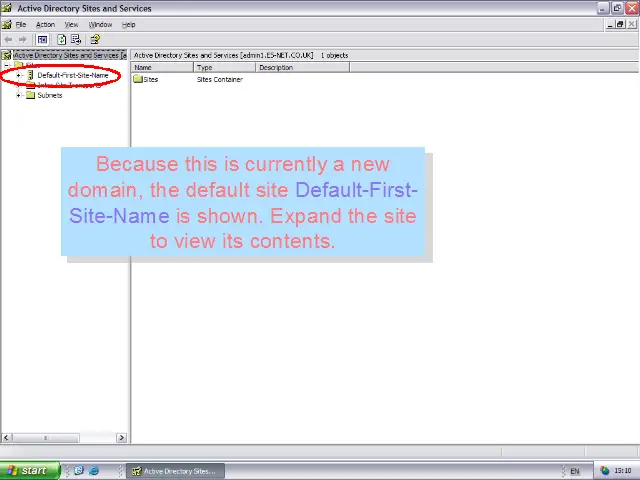Minimize the inner MMC child window
Viewport: 640px width, 480px height.
(610, 24)
